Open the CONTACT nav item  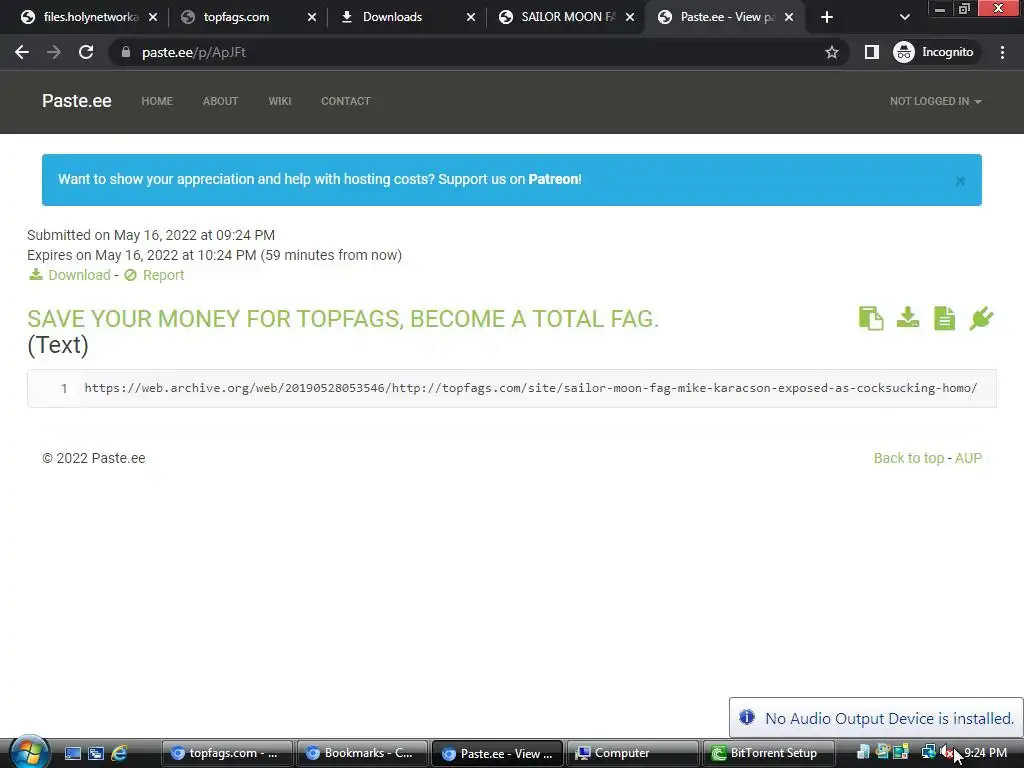[x=345, y=101]
